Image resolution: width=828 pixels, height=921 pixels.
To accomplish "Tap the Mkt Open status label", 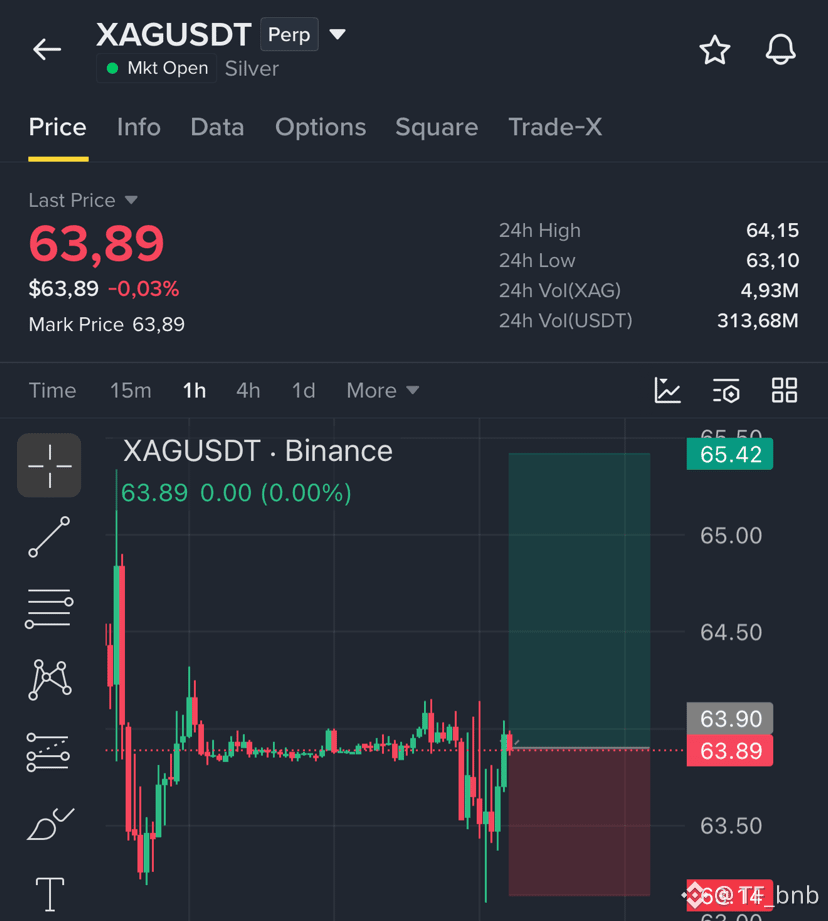I will tap(157, 68).
